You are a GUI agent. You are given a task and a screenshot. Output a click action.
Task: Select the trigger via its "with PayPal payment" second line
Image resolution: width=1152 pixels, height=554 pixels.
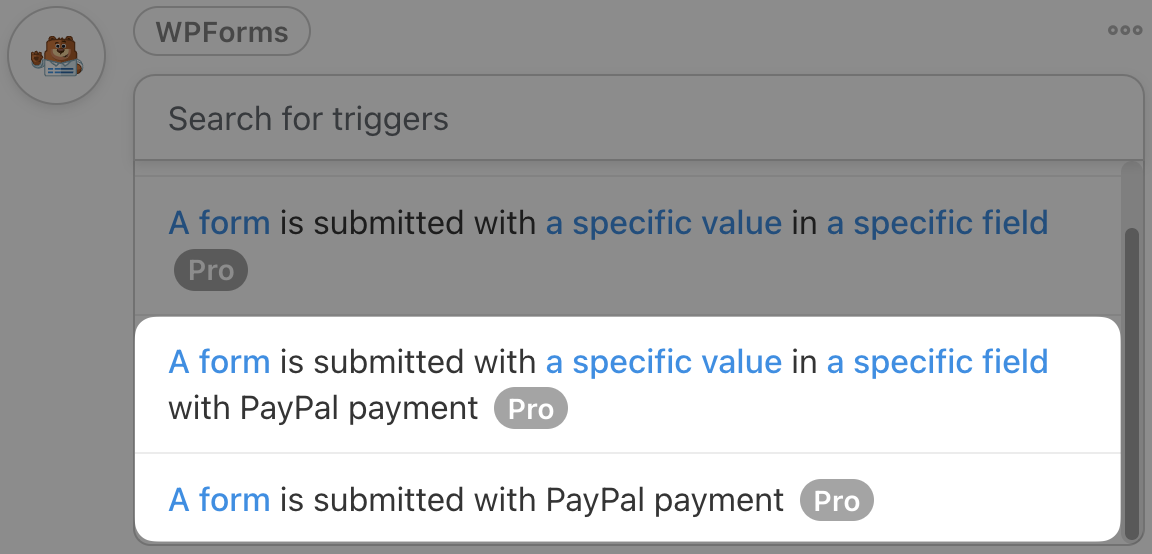(x=323, y=408)
